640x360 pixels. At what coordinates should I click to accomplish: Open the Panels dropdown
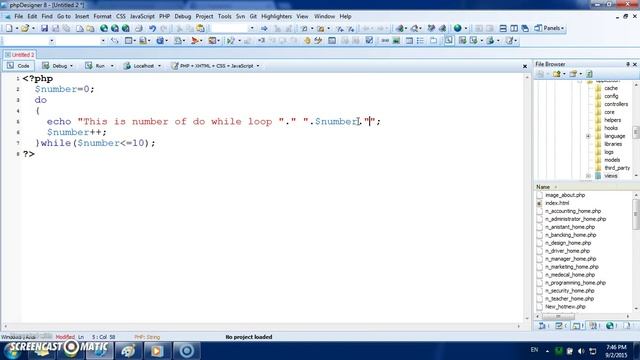[x=549, y=28]
